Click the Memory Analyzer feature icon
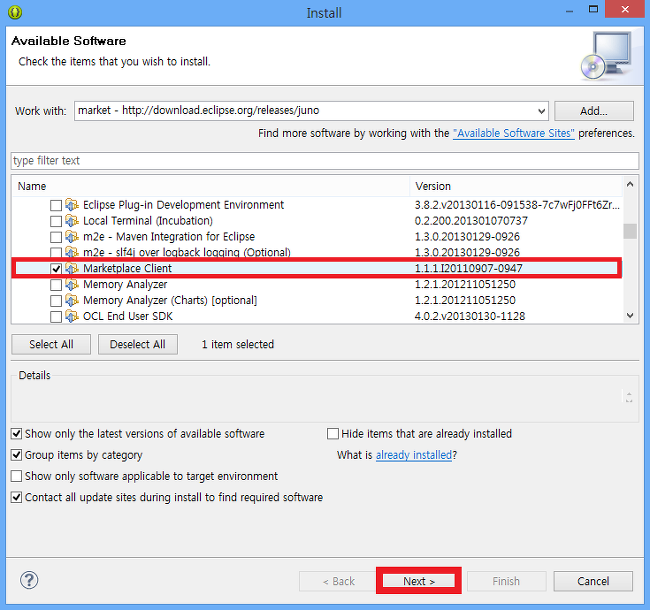Viewport: 650px width, 610px height. point(72,284)
